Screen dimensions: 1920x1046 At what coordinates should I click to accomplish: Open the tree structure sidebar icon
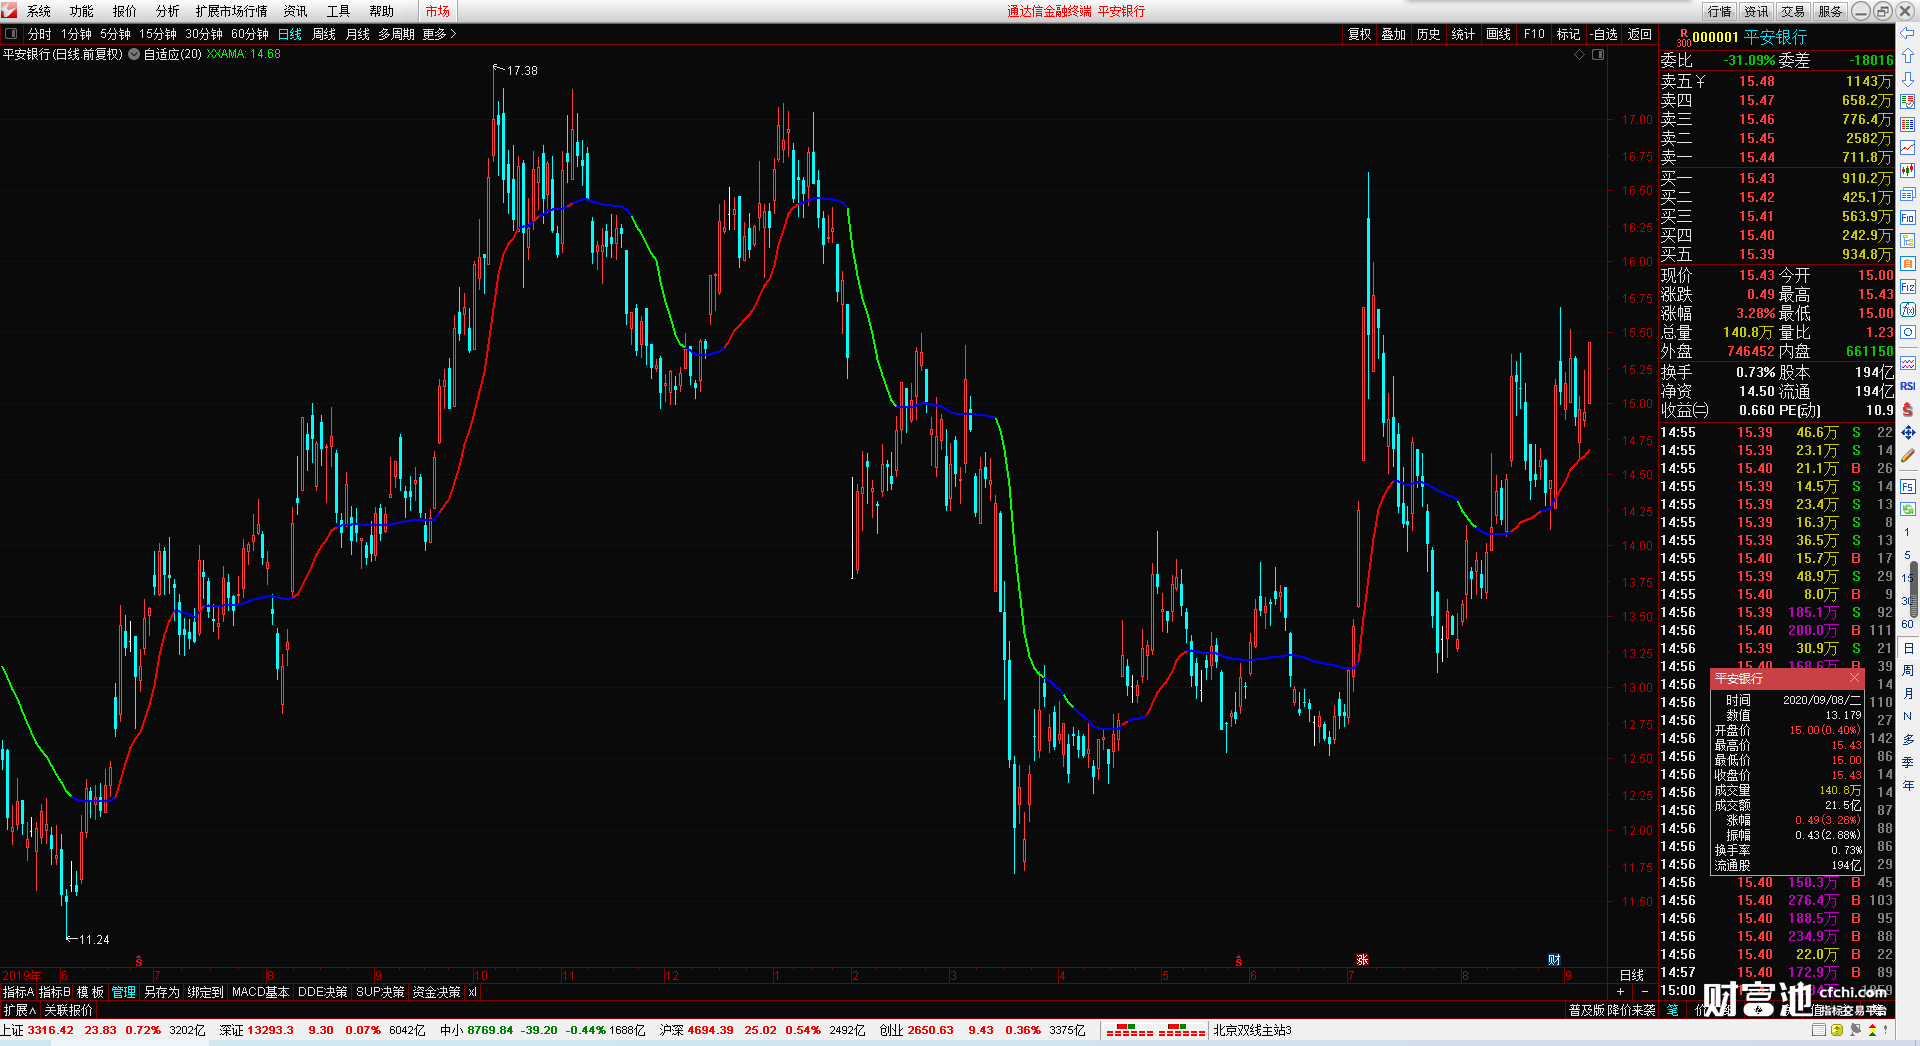tap(1907, 240)
